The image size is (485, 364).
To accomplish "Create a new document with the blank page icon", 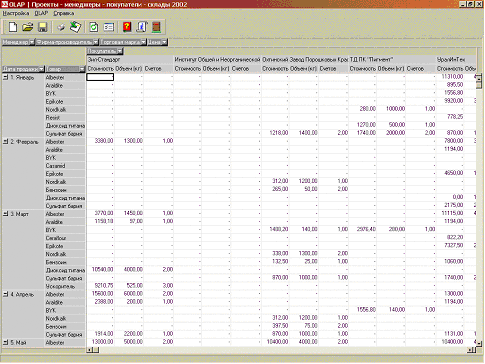I will click(13, 27).
